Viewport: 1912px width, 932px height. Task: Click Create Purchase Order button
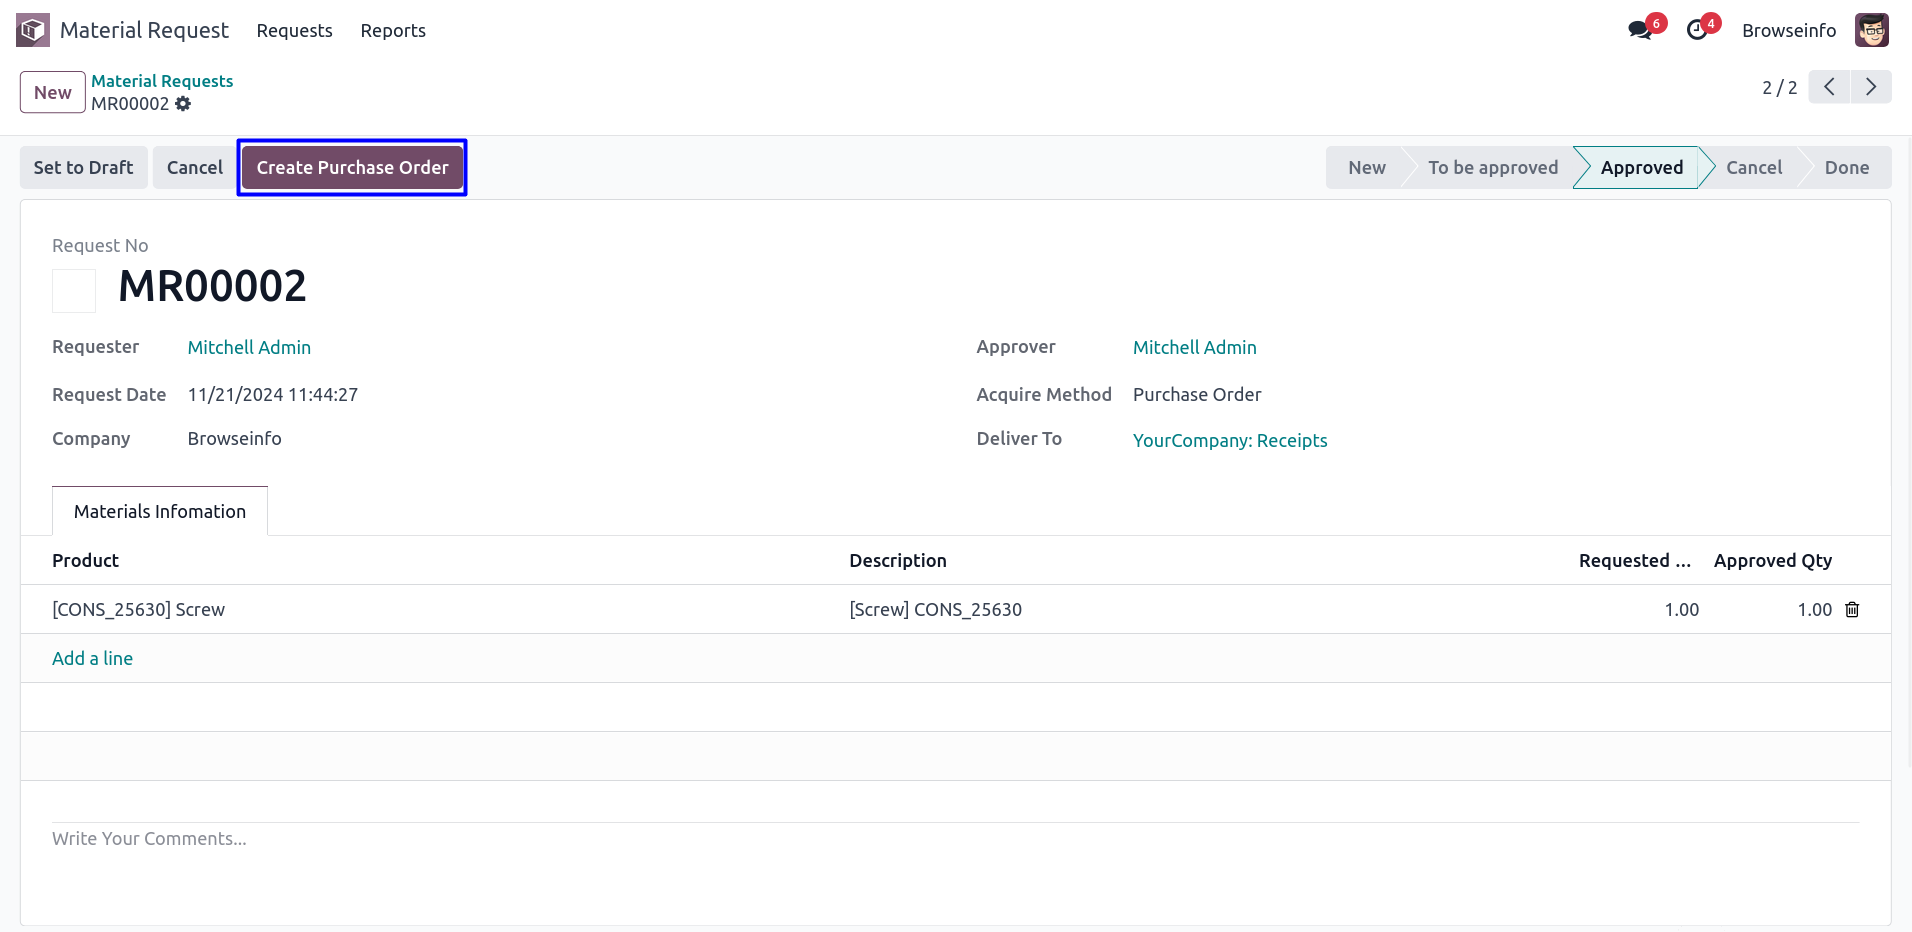point(352,168)
